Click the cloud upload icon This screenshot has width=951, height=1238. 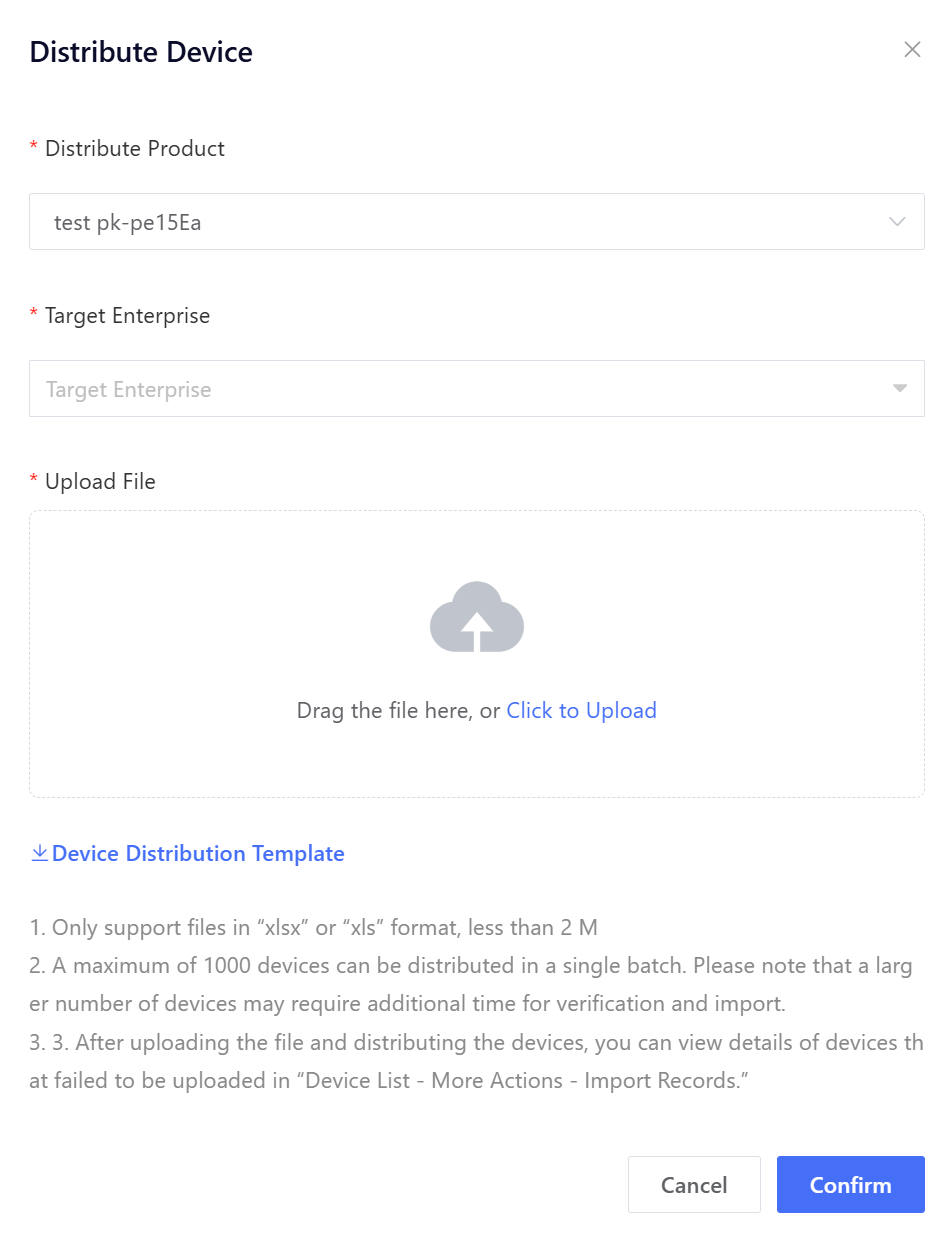[477, 617]
